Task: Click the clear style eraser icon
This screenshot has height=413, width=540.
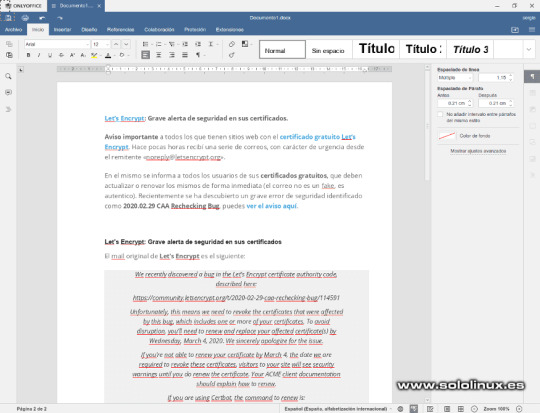Action: (x=232, y=44)
